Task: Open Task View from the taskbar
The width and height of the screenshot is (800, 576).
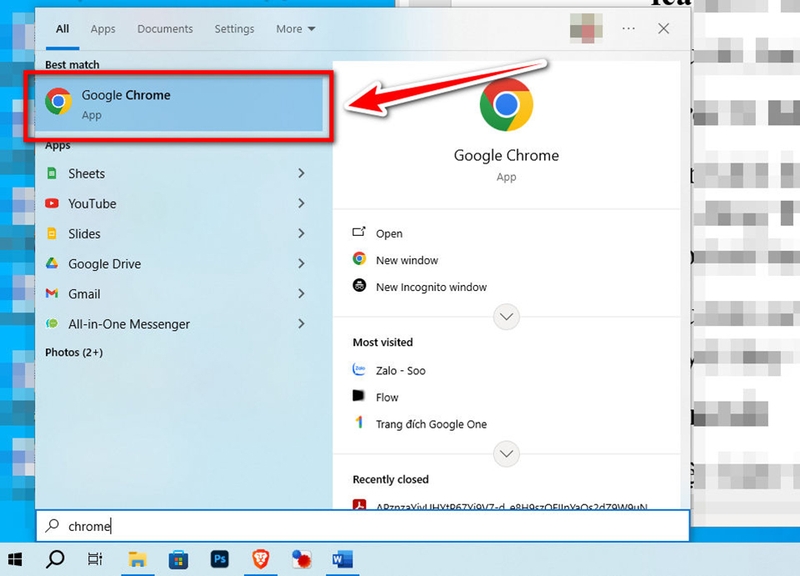Action: coord(95,559)
